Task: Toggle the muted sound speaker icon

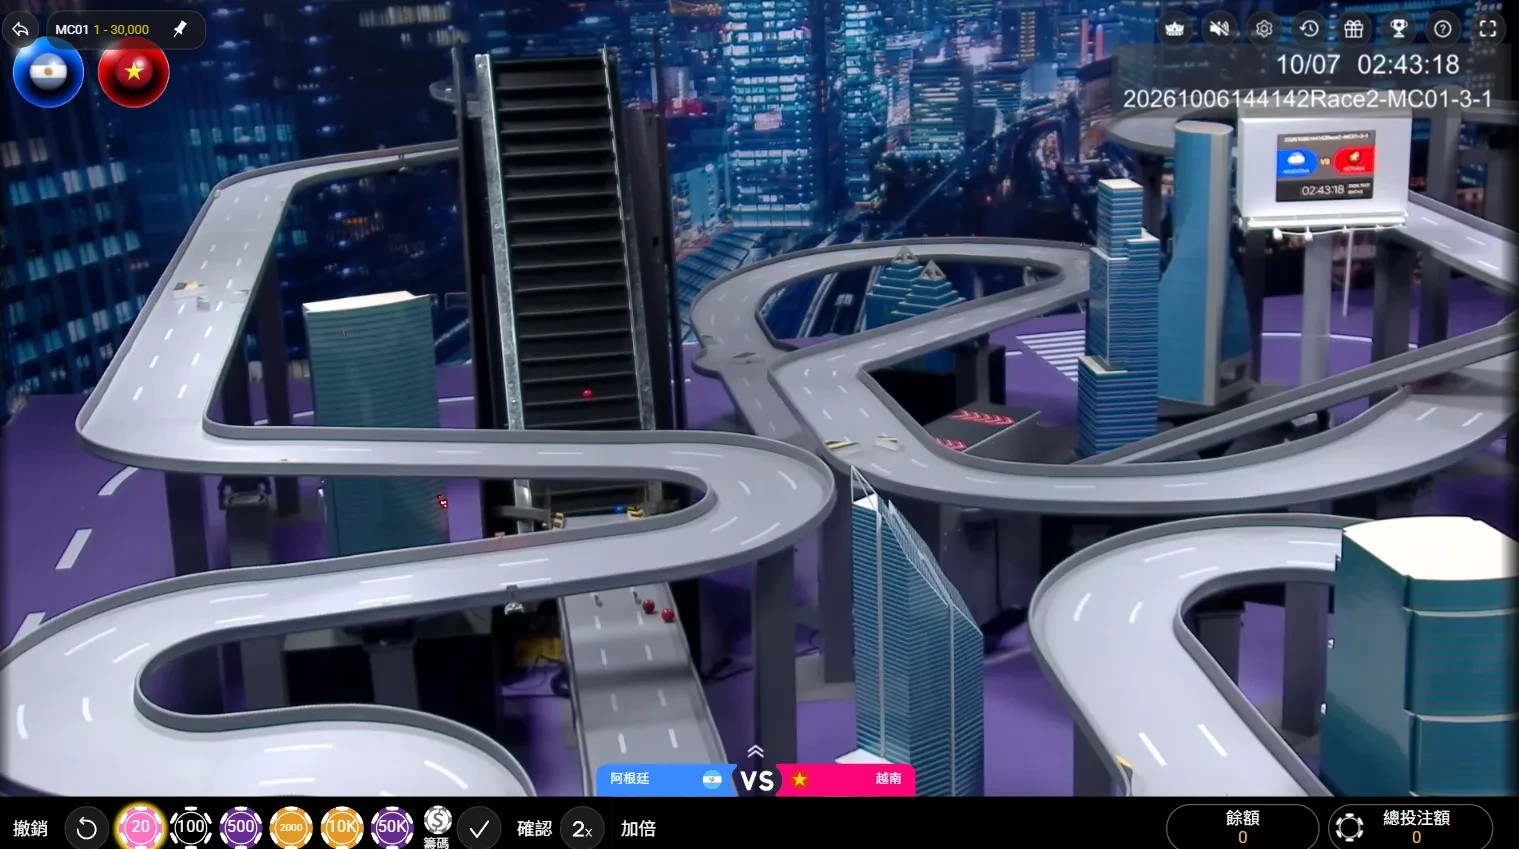Action: pyautogui.click(x=1219, y=29)
